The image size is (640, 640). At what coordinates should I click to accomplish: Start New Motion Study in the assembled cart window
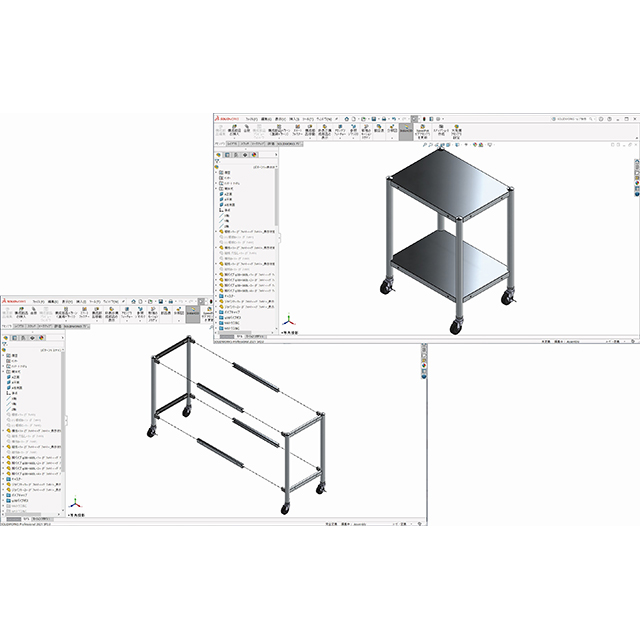[366, 131]
